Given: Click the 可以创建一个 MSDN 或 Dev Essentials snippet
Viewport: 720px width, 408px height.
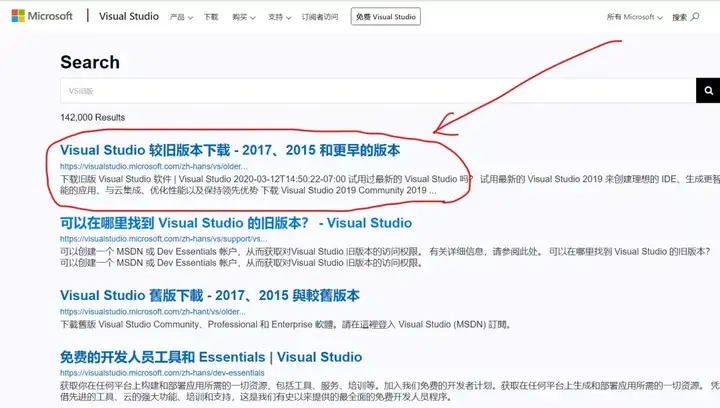Looking at the screenshot, I should coord(385,257).
